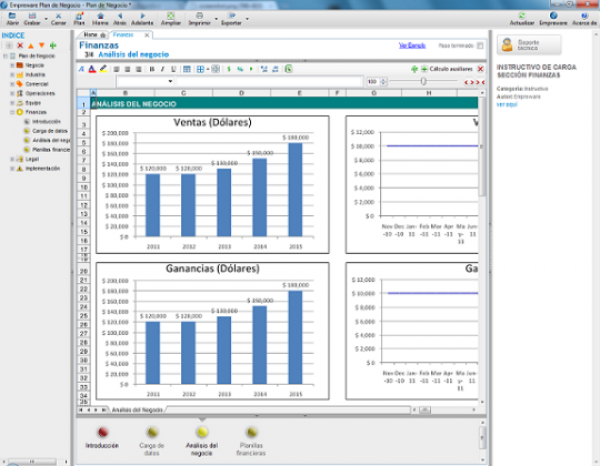Delete the index item with the red X

(x=20, y=46)
